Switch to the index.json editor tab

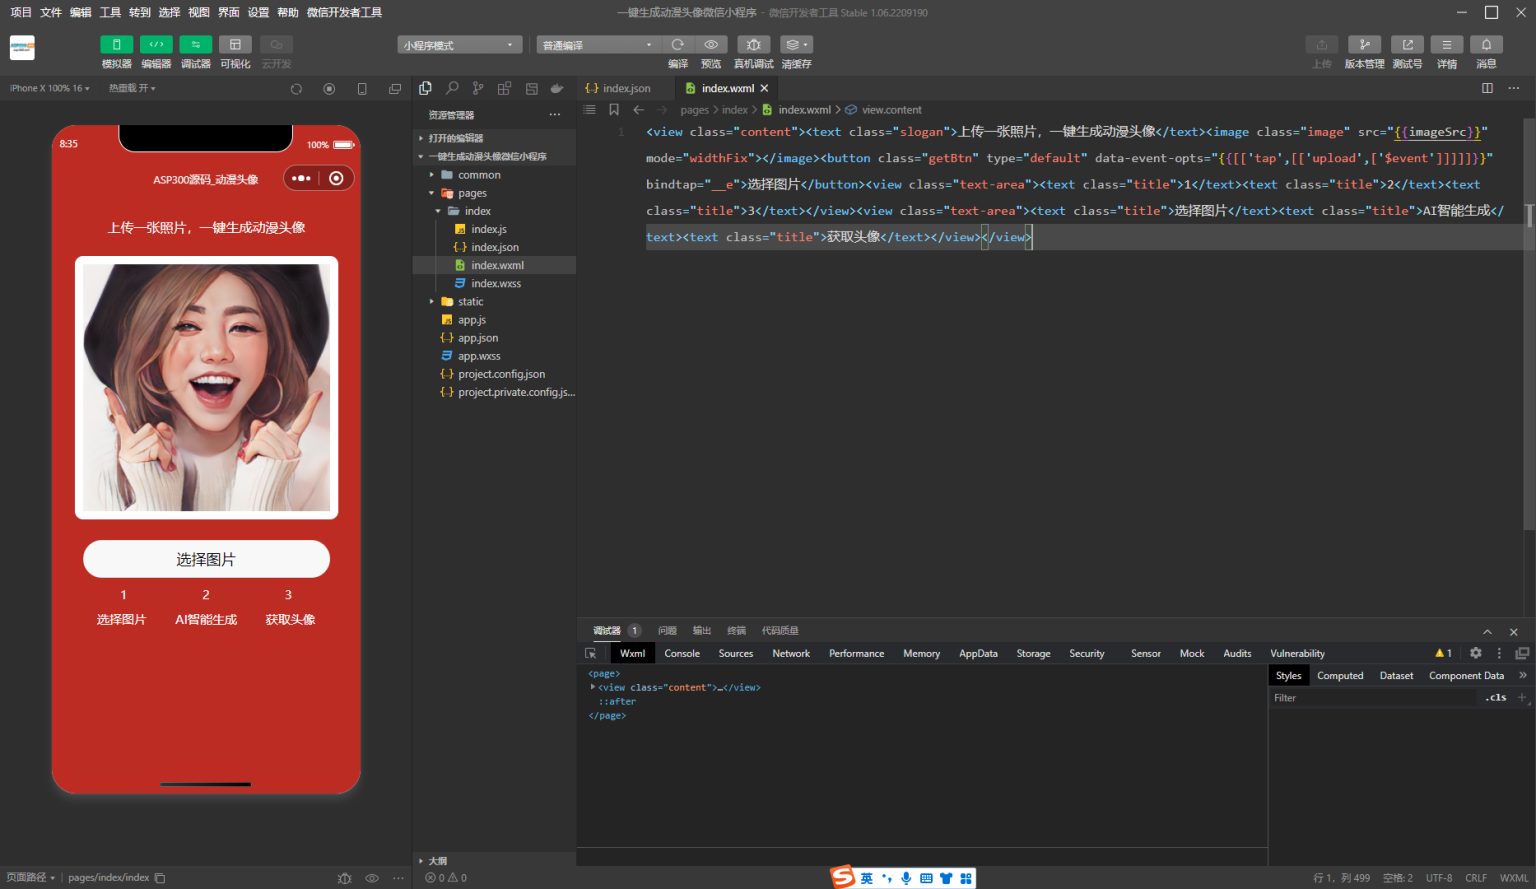[x=625, y=88]
